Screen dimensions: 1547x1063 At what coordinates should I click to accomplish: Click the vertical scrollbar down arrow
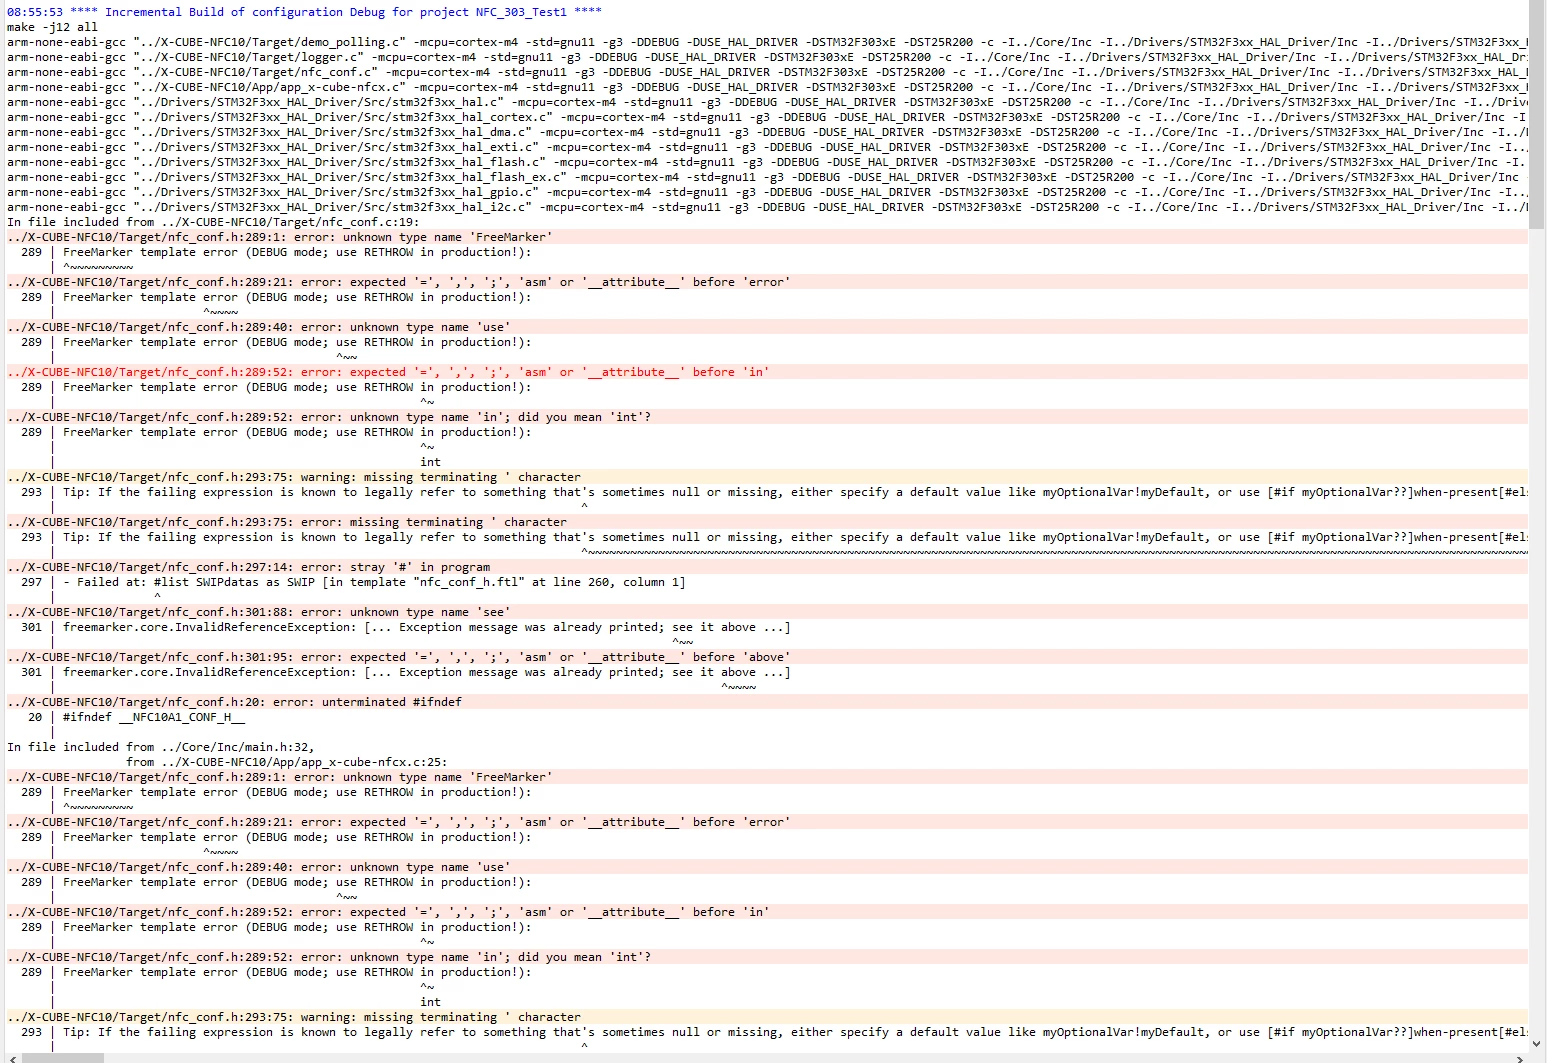[1538, 1044]
